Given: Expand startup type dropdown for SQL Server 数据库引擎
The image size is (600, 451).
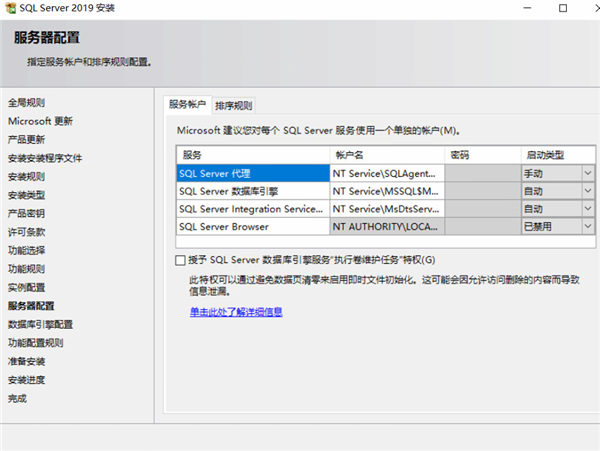Looking at the screenshot, I should (587, 191).
